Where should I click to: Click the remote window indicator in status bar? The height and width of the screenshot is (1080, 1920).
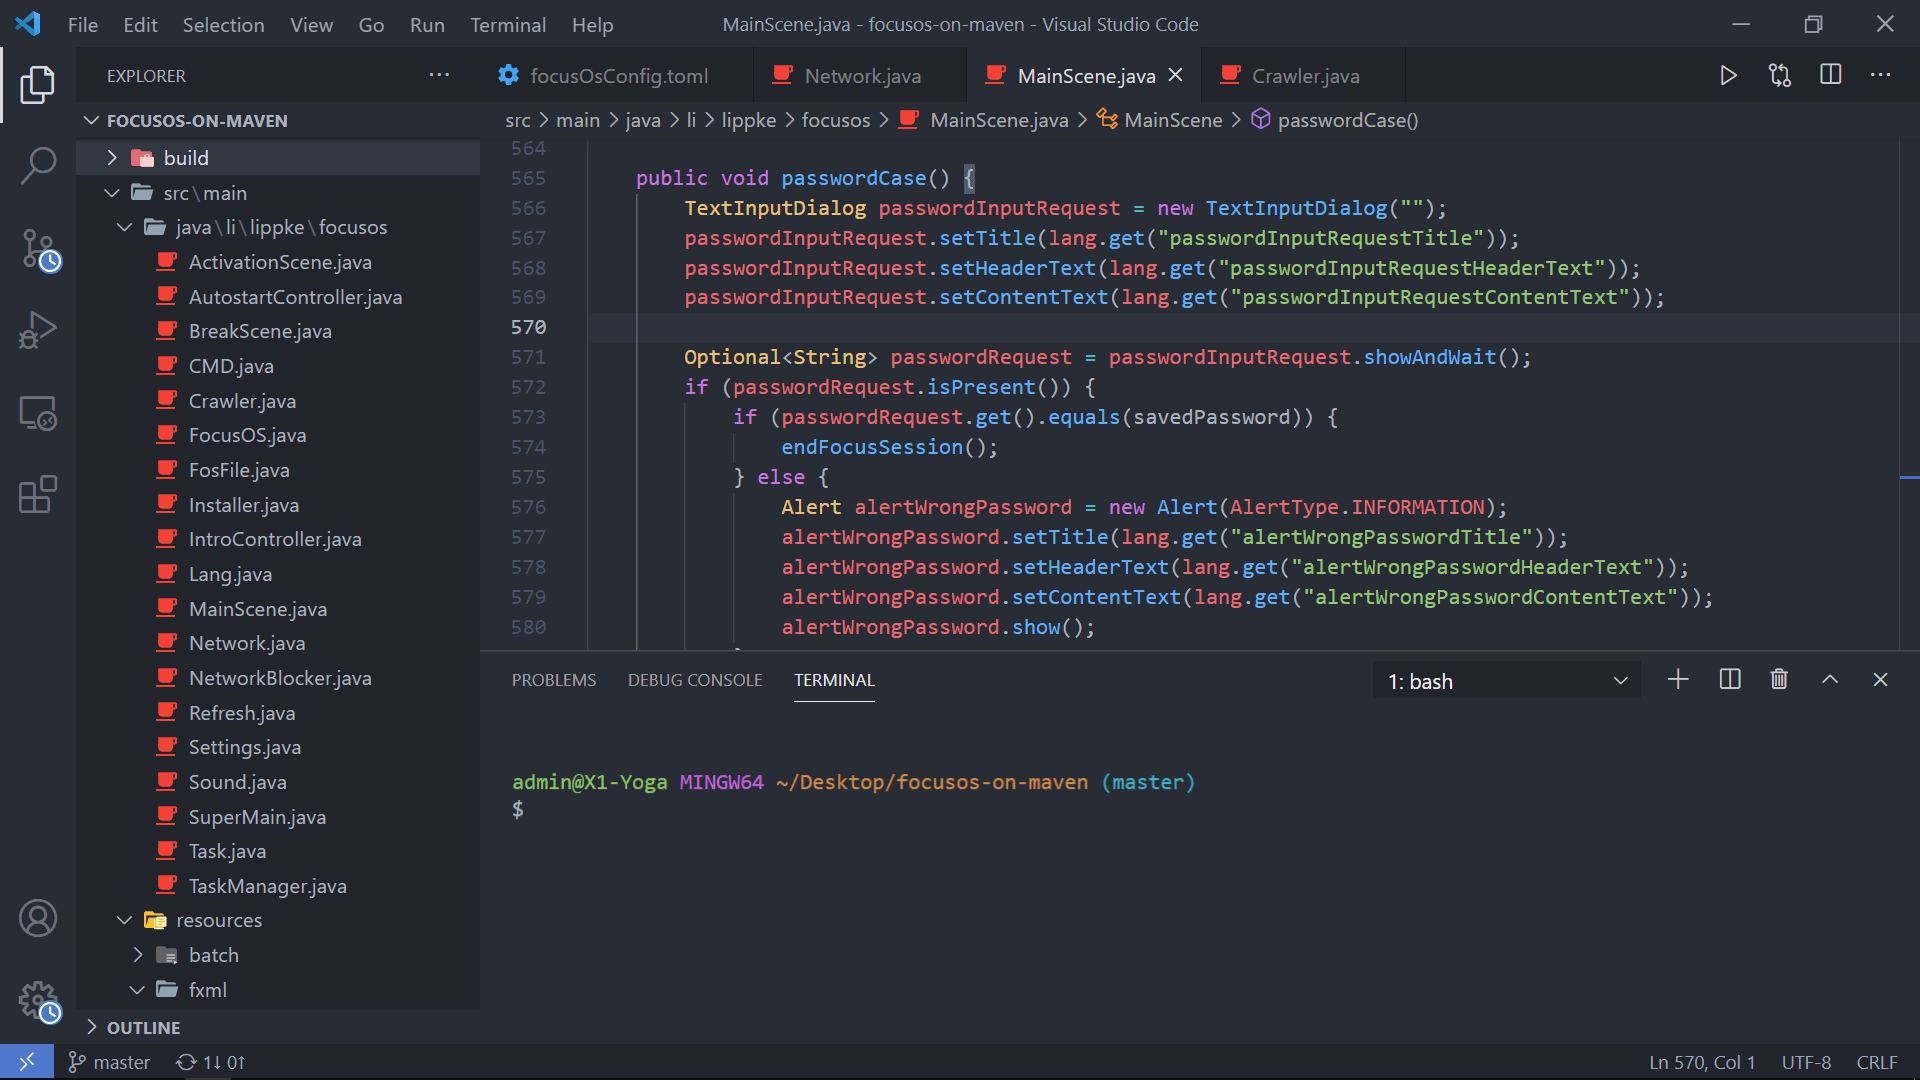point(27,1062)
